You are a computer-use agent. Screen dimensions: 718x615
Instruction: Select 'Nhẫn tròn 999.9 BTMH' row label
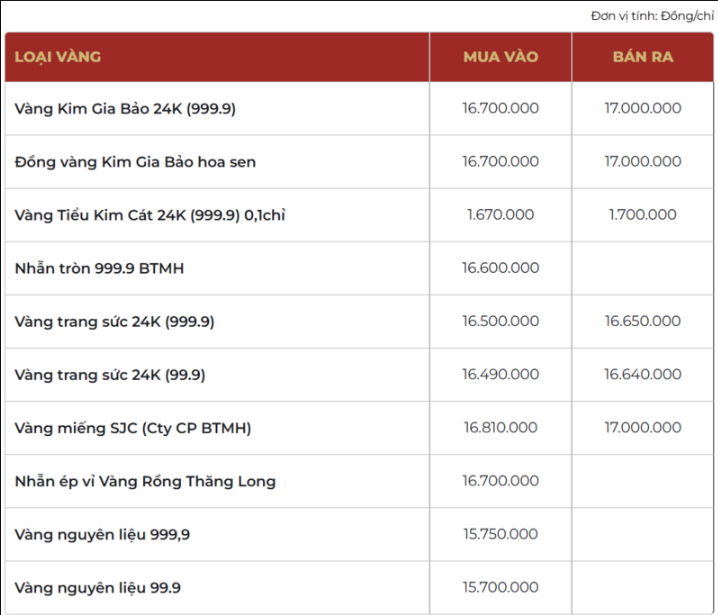(99, 268)
